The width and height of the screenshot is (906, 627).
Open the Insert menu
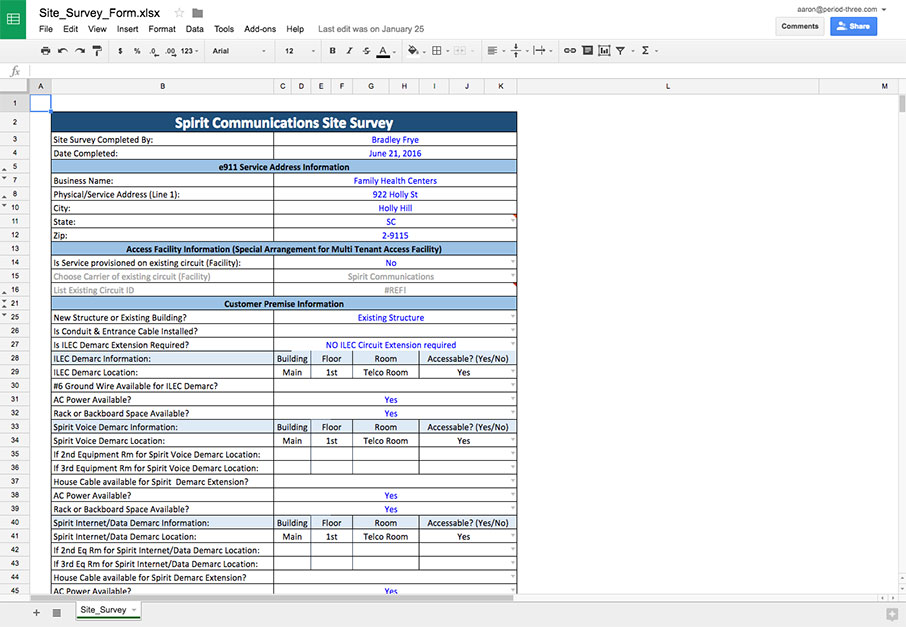pyautogui.click(x=128, y=29)
